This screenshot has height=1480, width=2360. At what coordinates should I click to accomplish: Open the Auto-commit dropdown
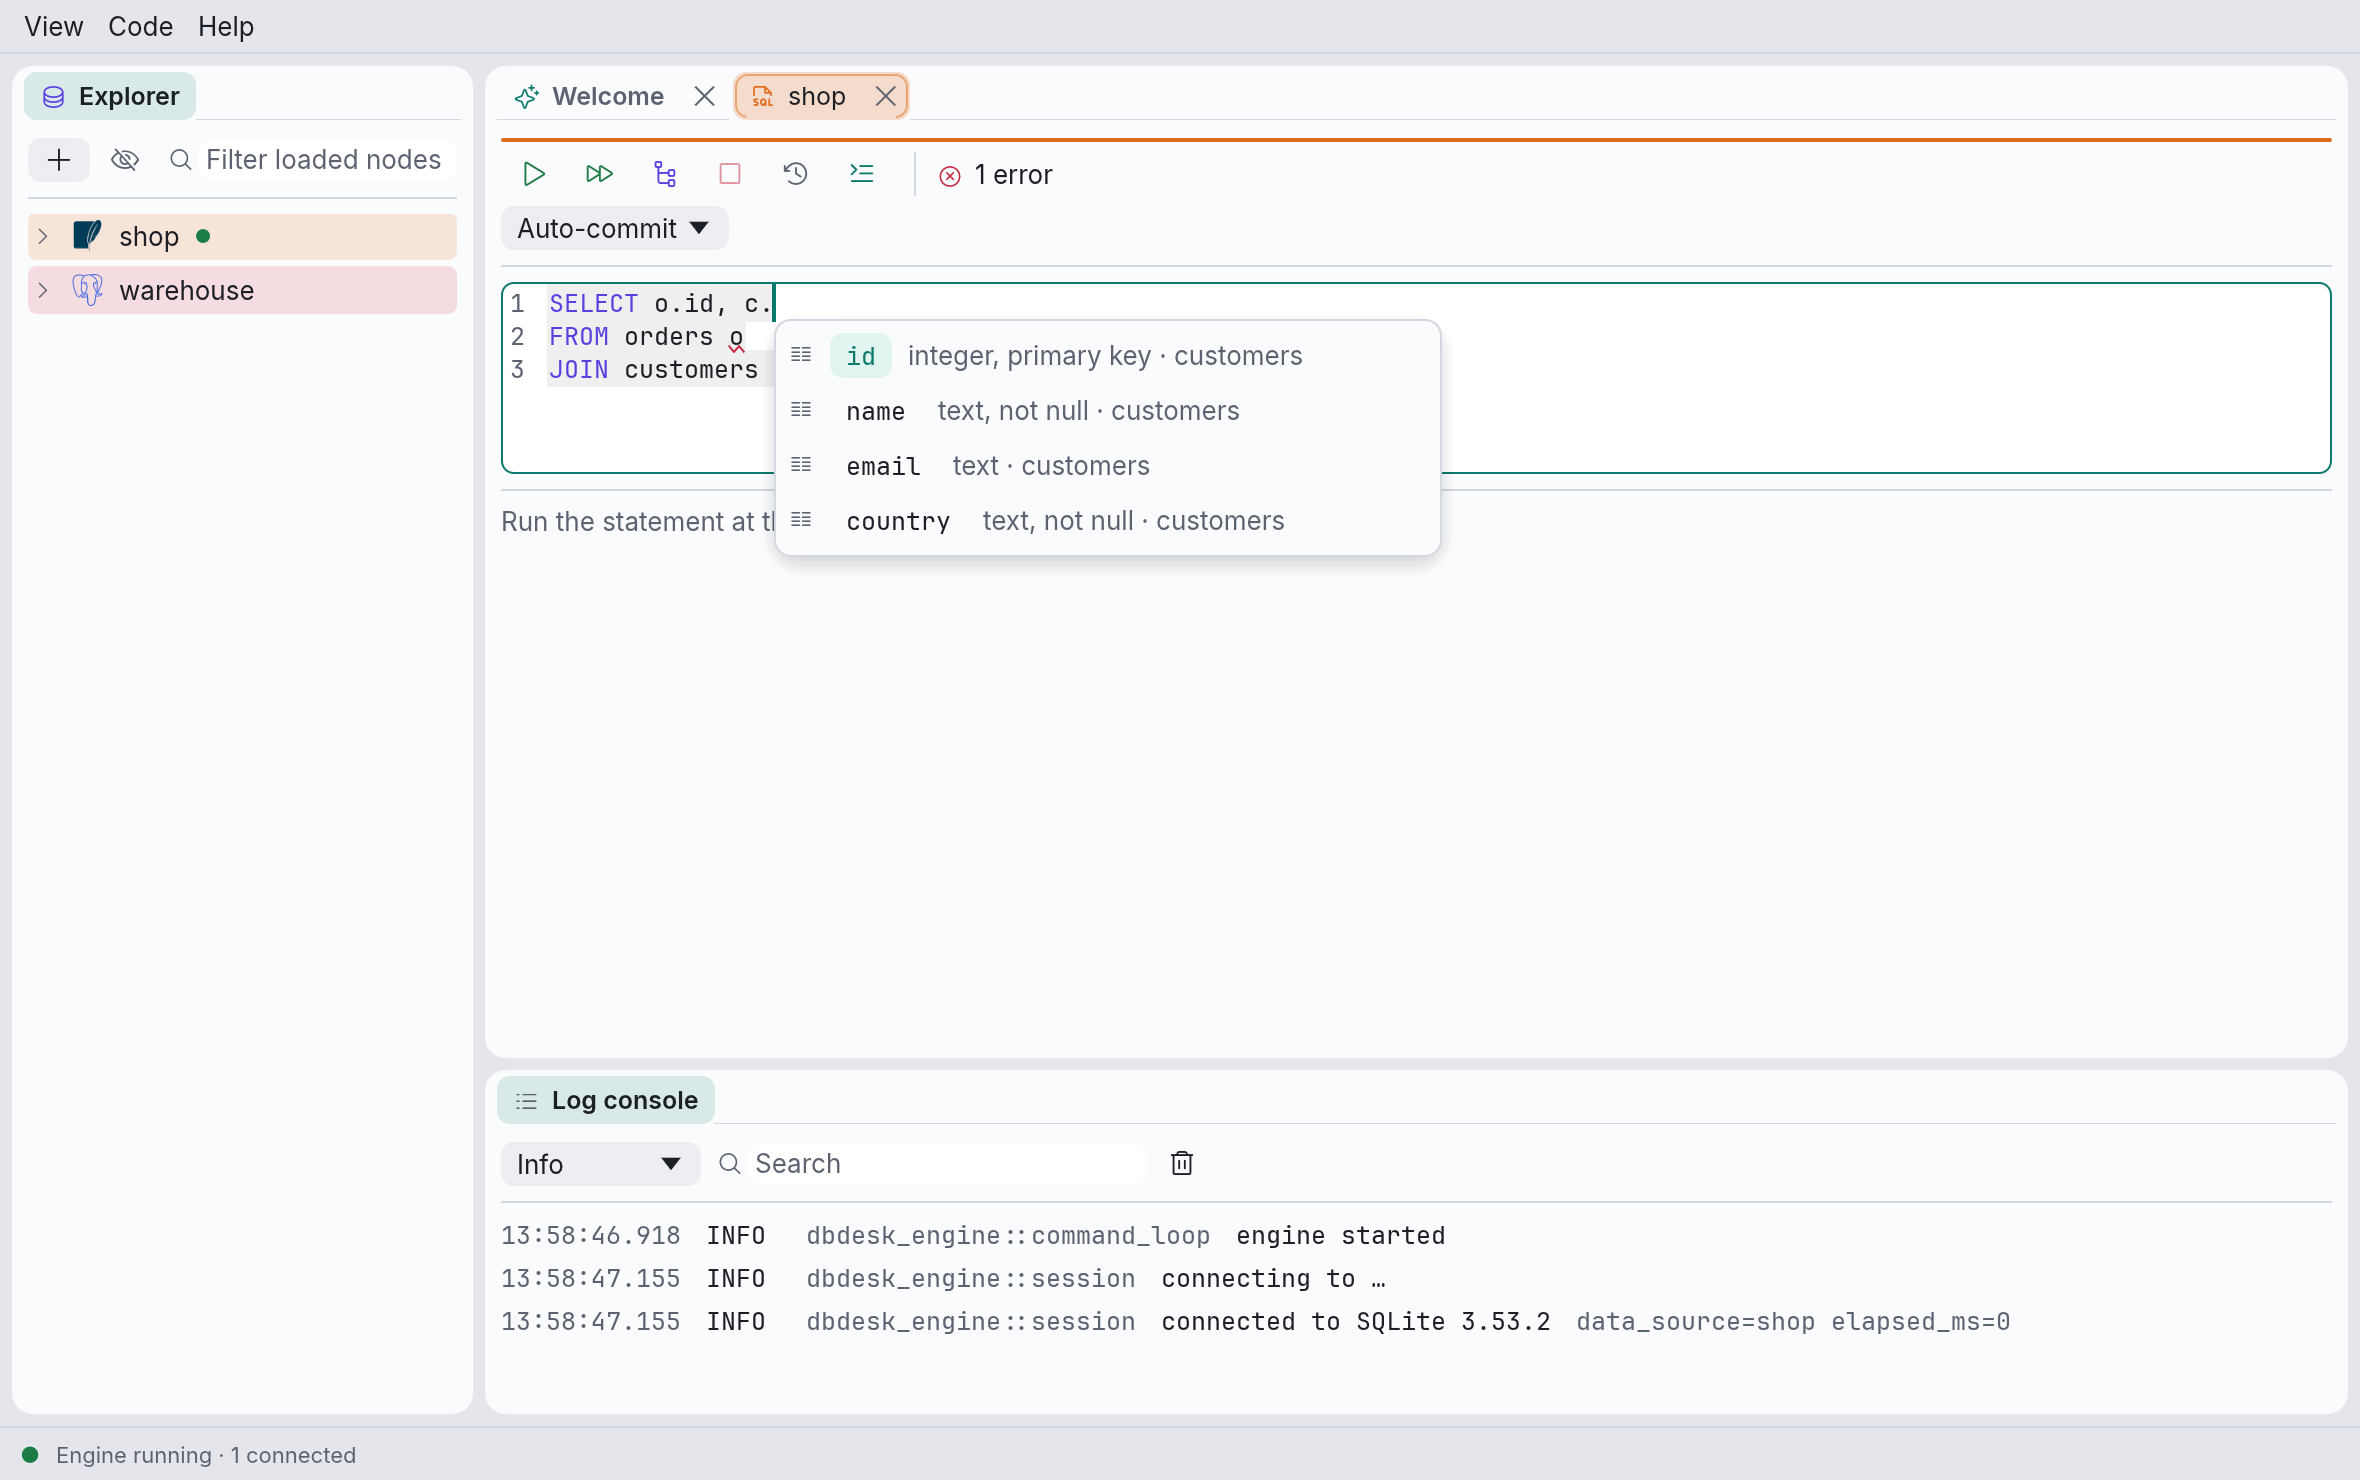tap(614, 228)
